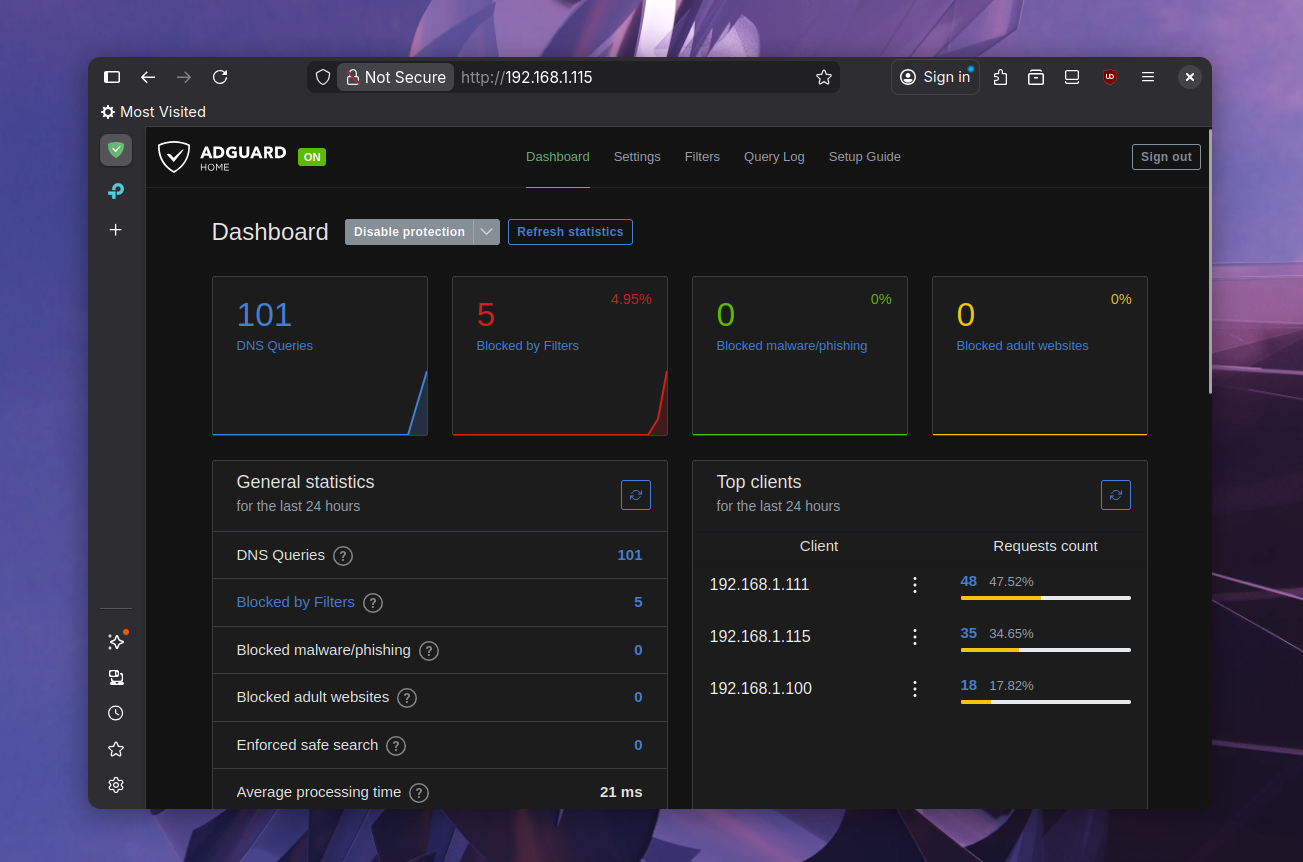Refresh the General statistics panel
This screenshot has height=862, width=1303.
pyautogui.click(x=635, y=495)
